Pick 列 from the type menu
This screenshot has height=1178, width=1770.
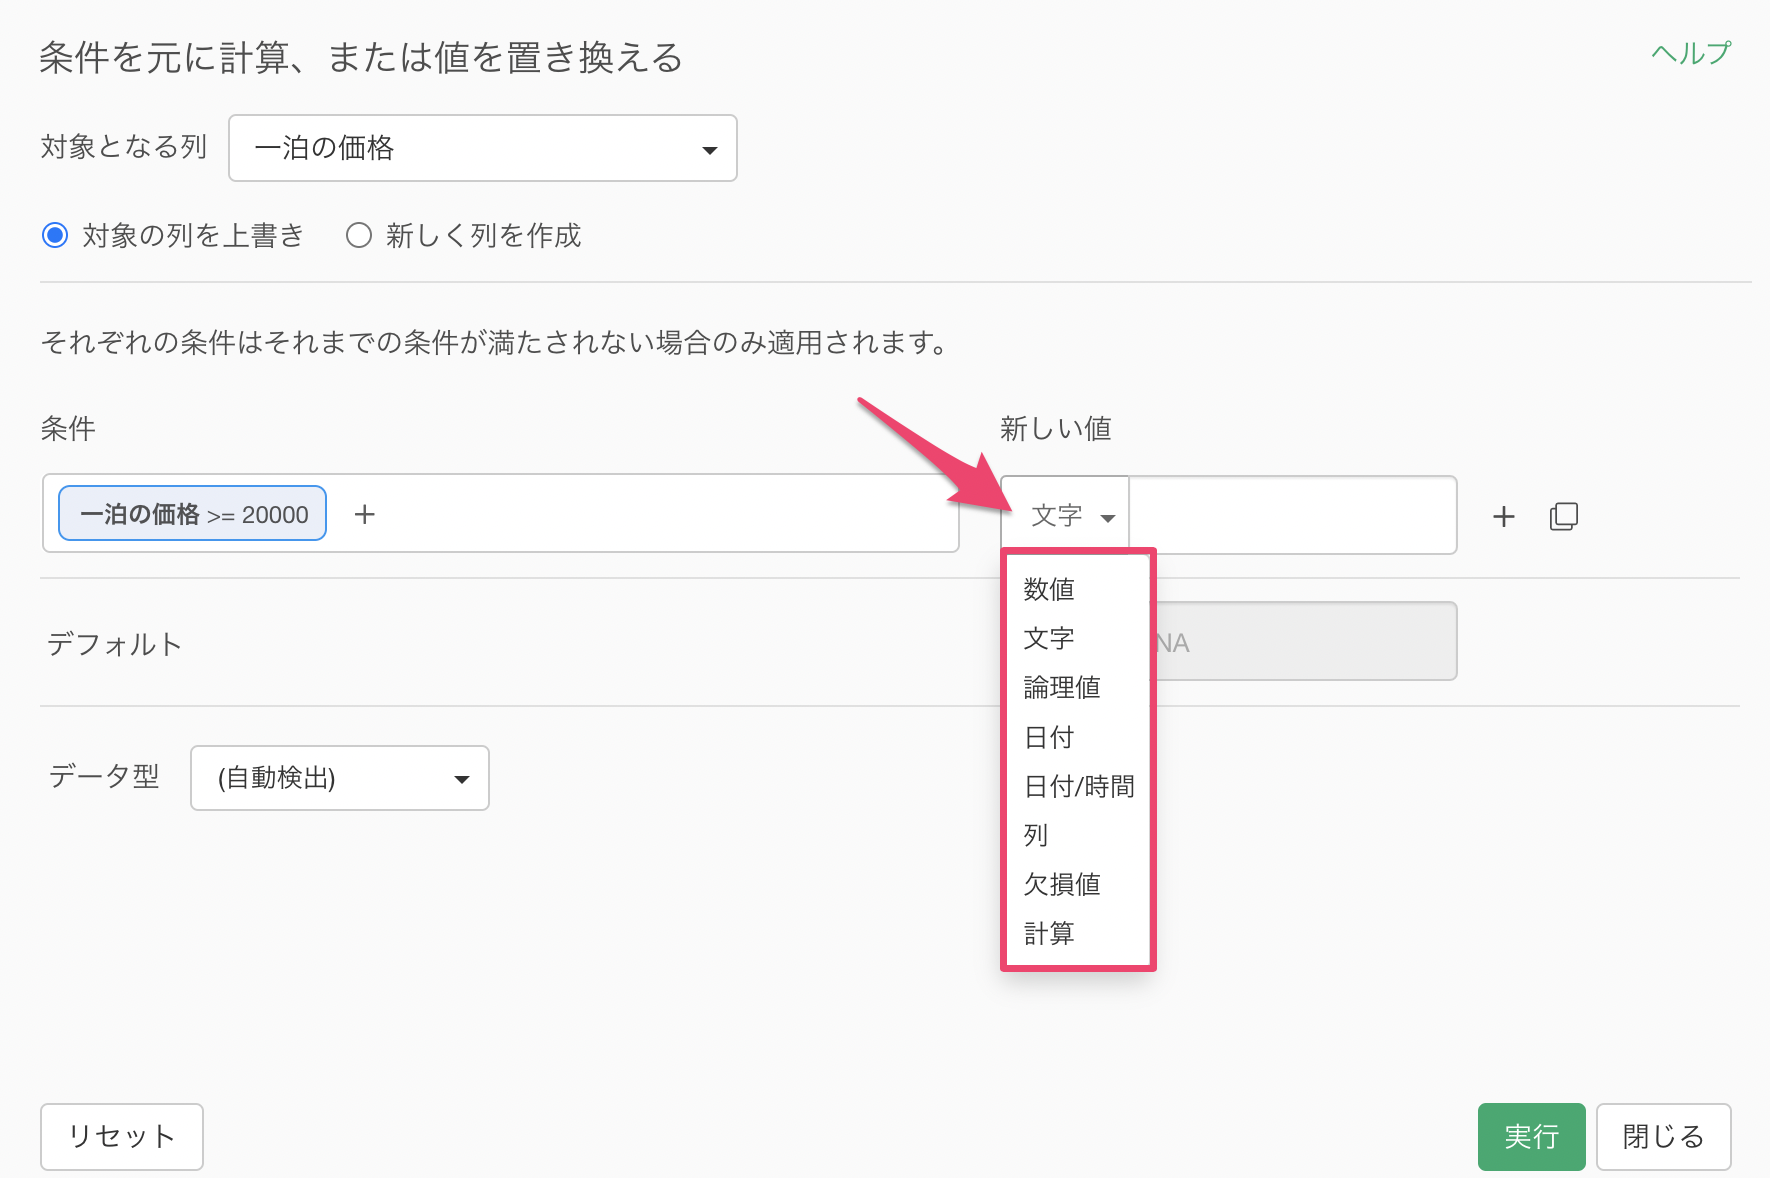click(1036, 835)
